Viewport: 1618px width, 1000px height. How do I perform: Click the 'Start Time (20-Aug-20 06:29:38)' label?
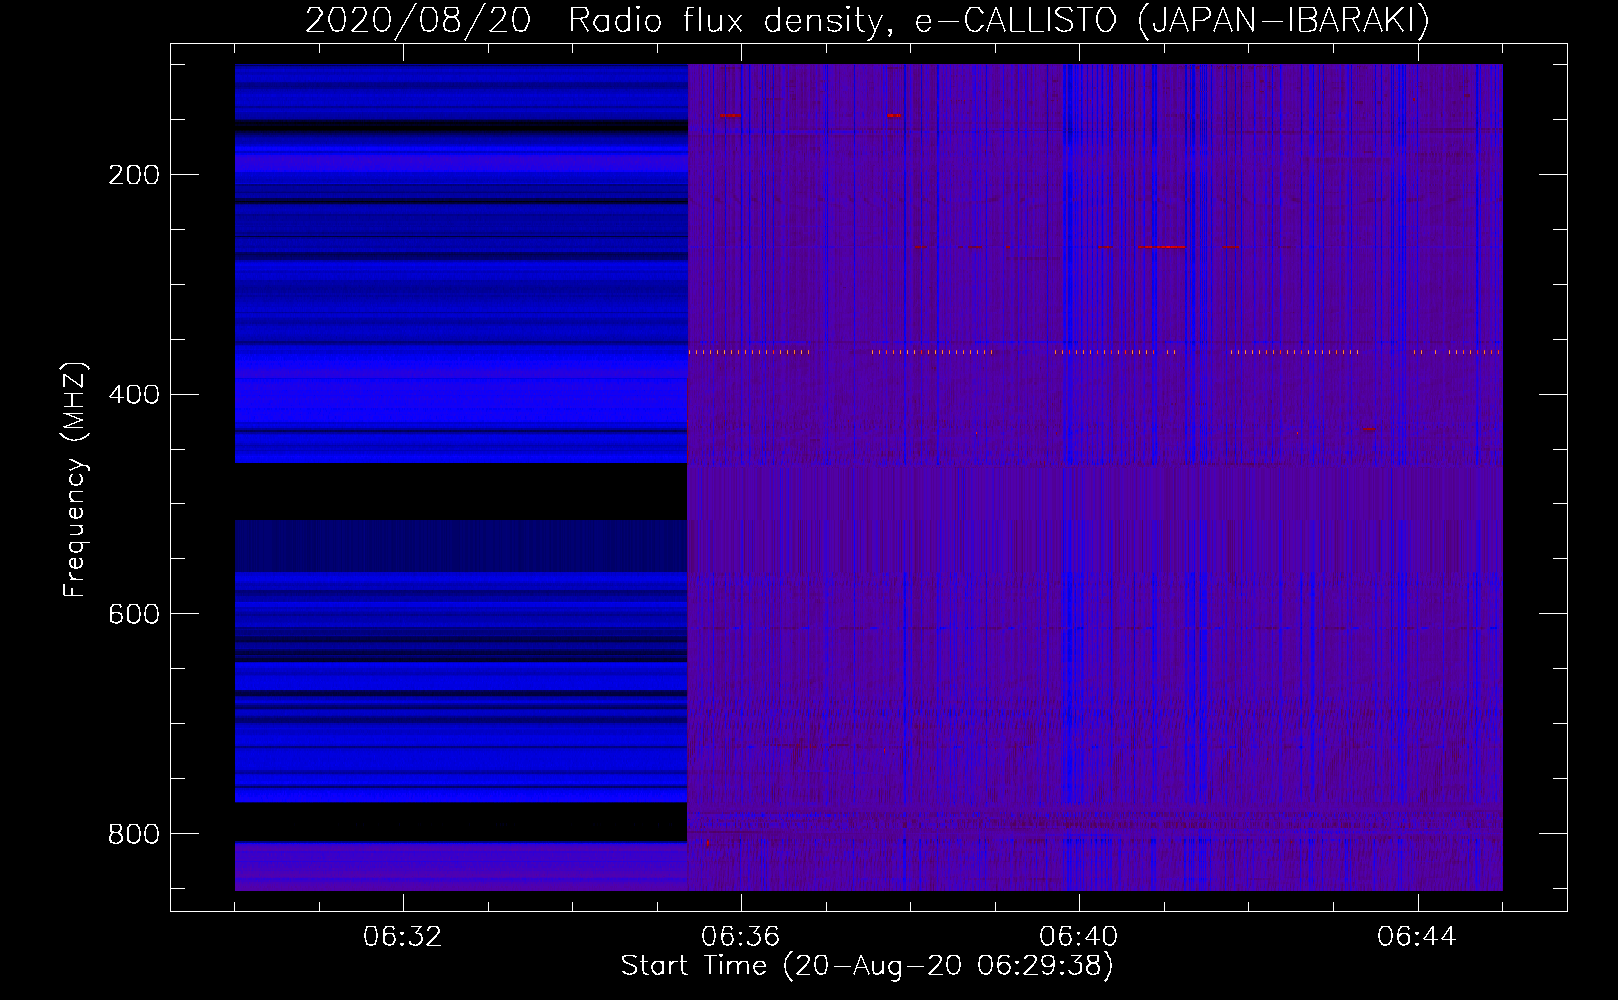(867, 966)
